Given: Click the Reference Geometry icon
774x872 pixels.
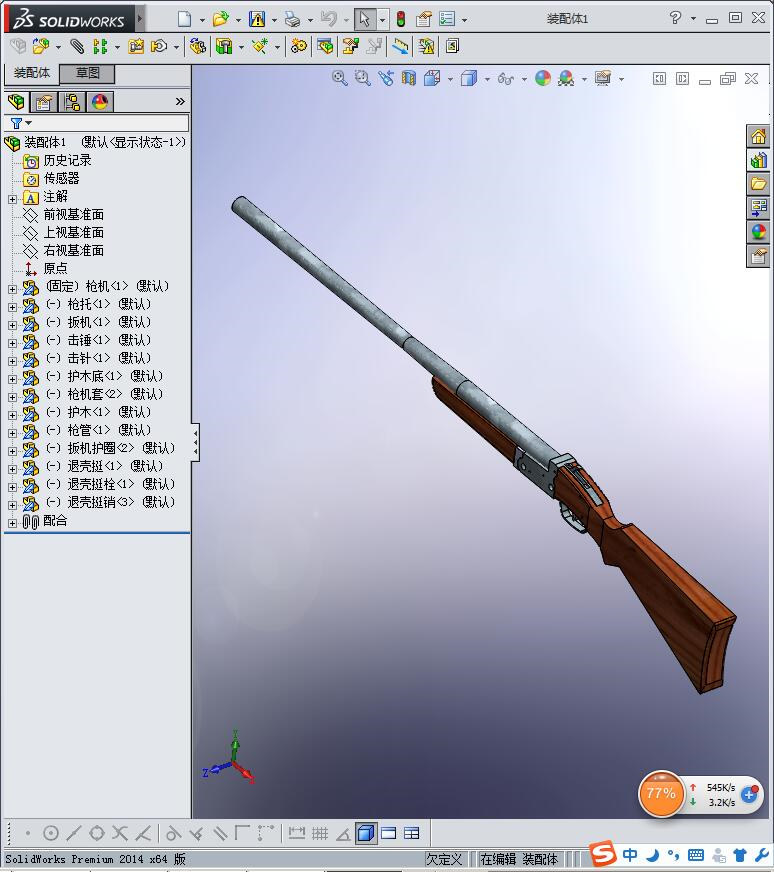Looking at the screenshot, I should pyautogui.click(x=260, y=46).
